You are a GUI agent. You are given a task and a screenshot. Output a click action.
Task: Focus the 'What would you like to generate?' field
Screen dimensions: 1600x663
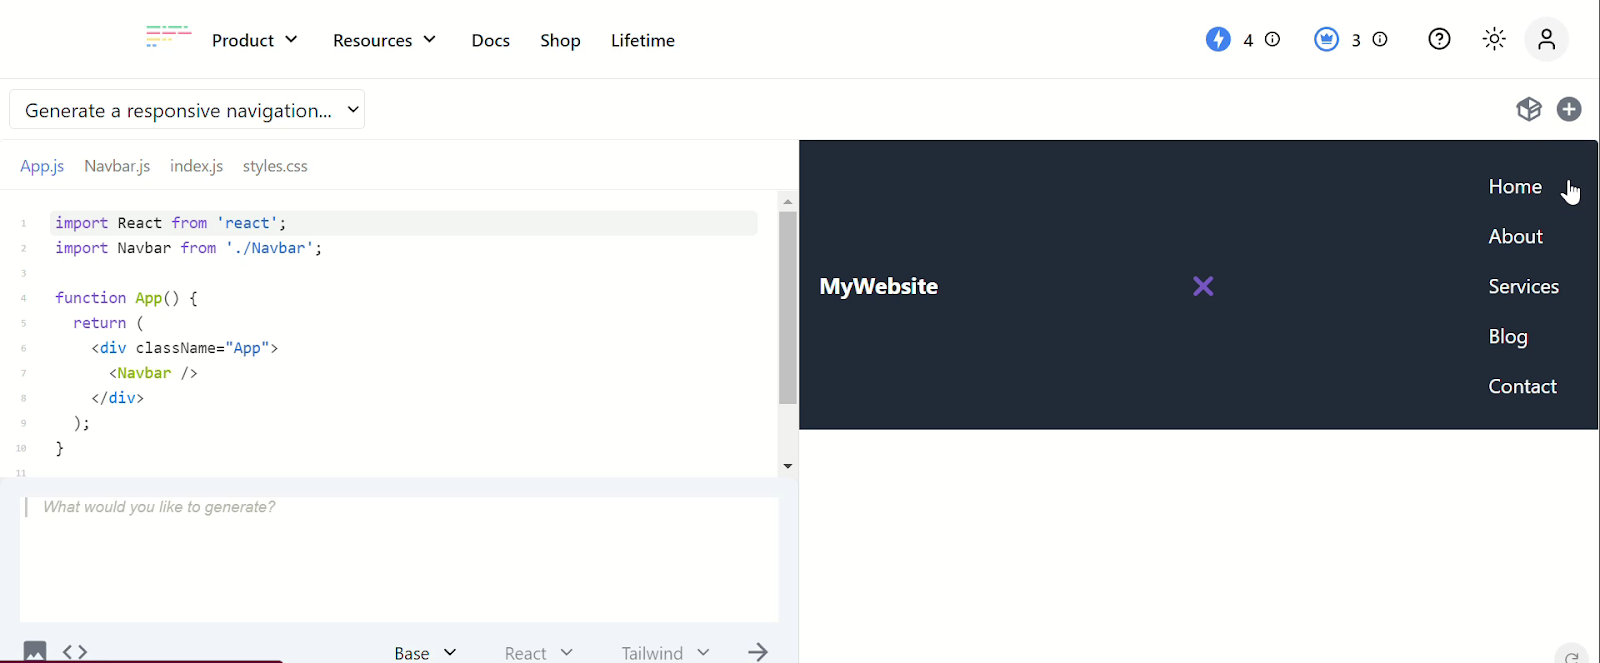point(399,559)
